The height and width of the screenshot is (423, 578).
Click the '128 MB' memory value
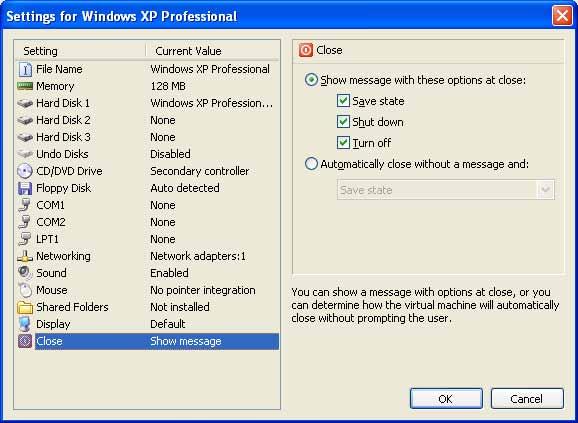(168, 86)
